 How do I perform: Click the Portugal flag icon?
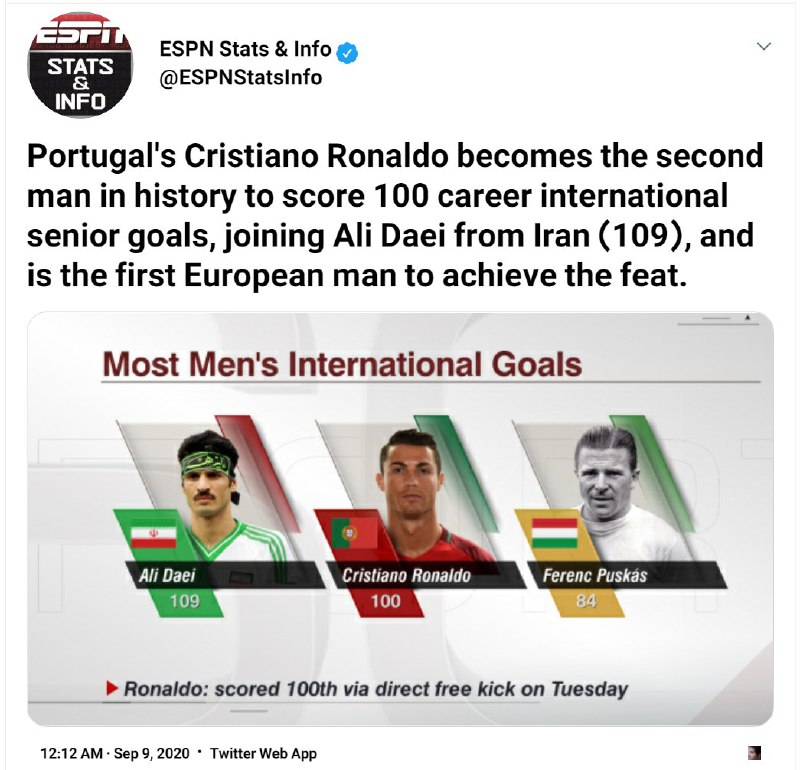[352, 533]
